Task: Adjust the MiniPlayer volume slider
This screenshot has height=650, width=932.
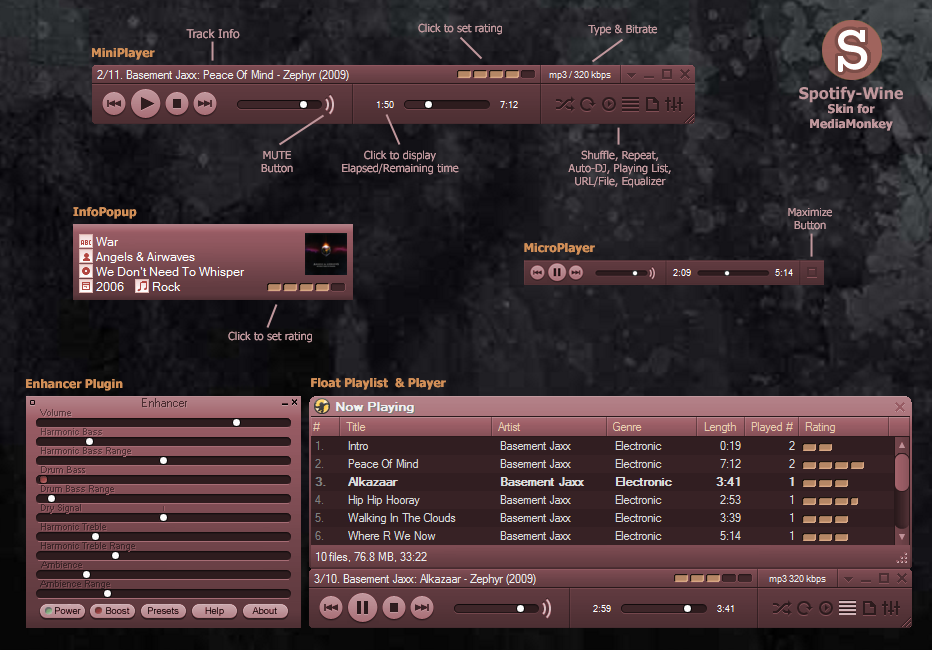Action: point(279,105)
